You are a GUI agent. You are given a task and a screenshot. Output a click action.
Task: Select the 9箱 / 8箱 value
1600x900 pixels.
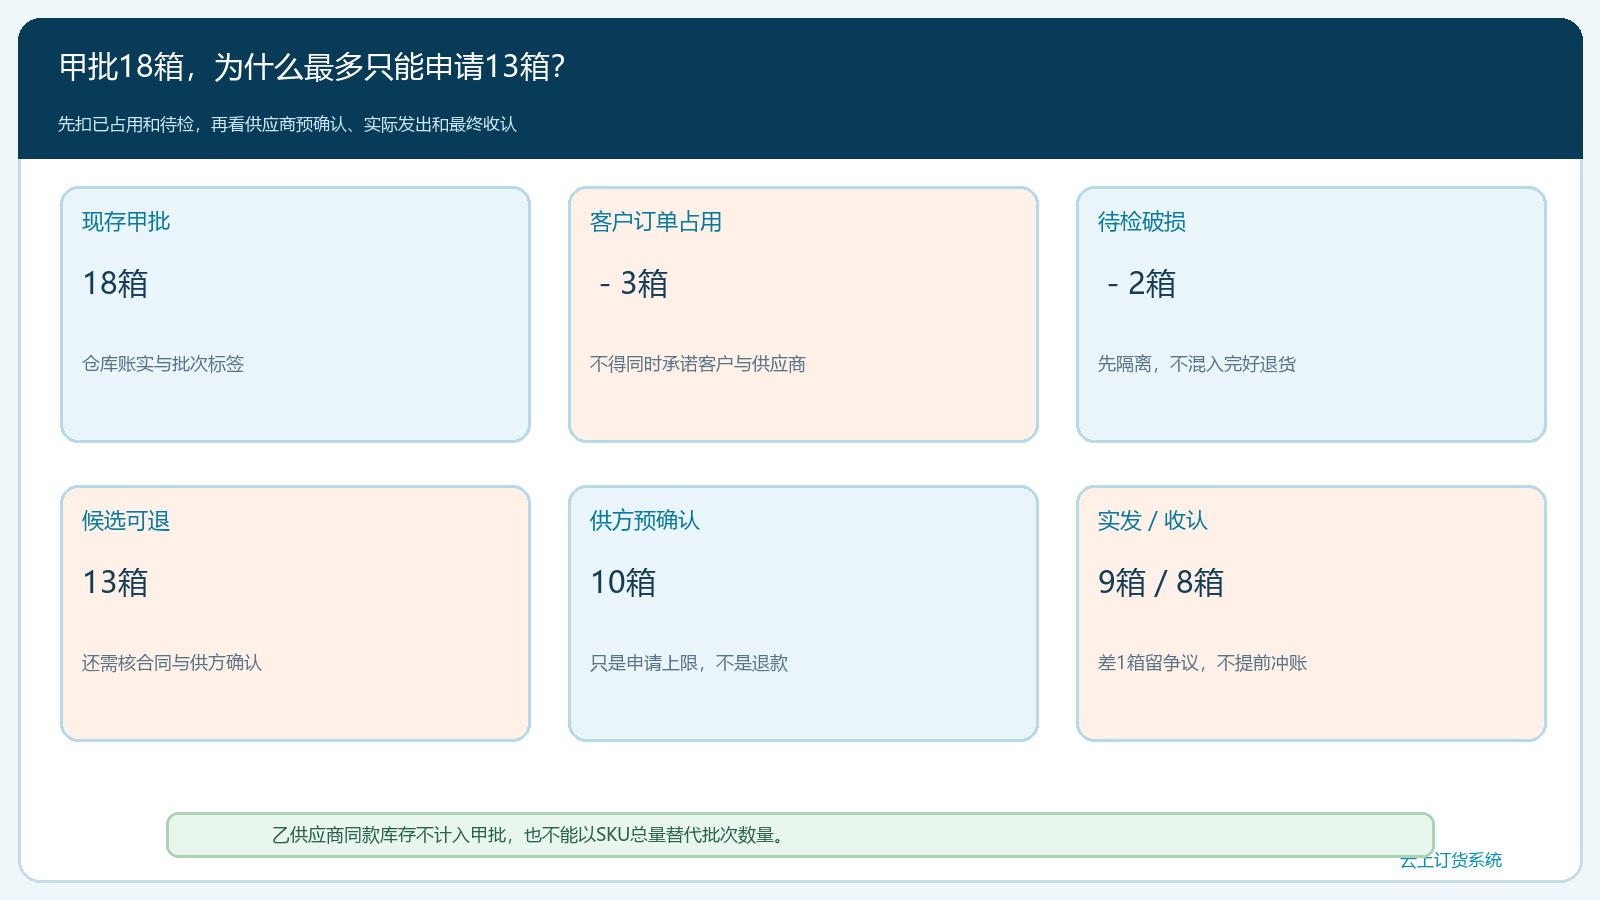[x=1161, y=583]
